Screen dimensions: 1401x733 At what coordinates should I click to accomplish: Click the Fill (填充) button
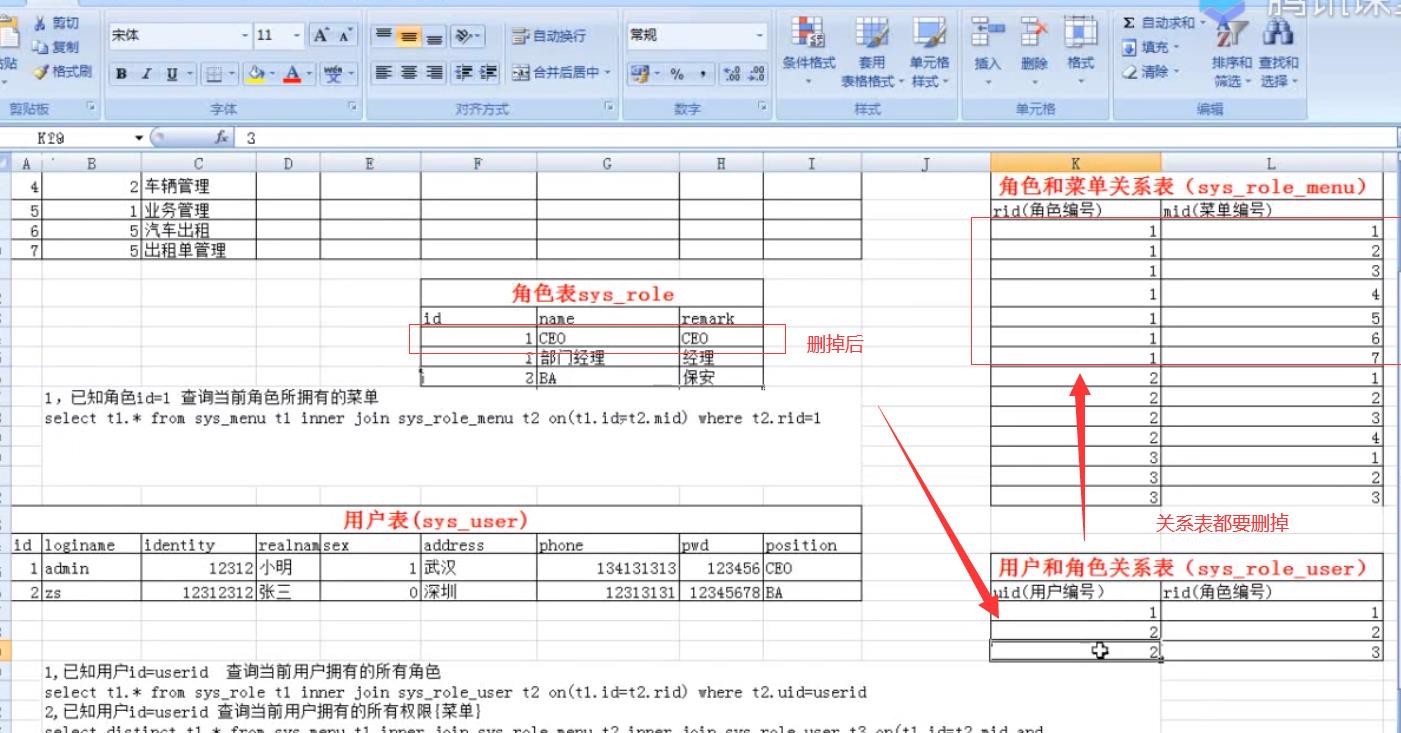tap(1150, 47)
